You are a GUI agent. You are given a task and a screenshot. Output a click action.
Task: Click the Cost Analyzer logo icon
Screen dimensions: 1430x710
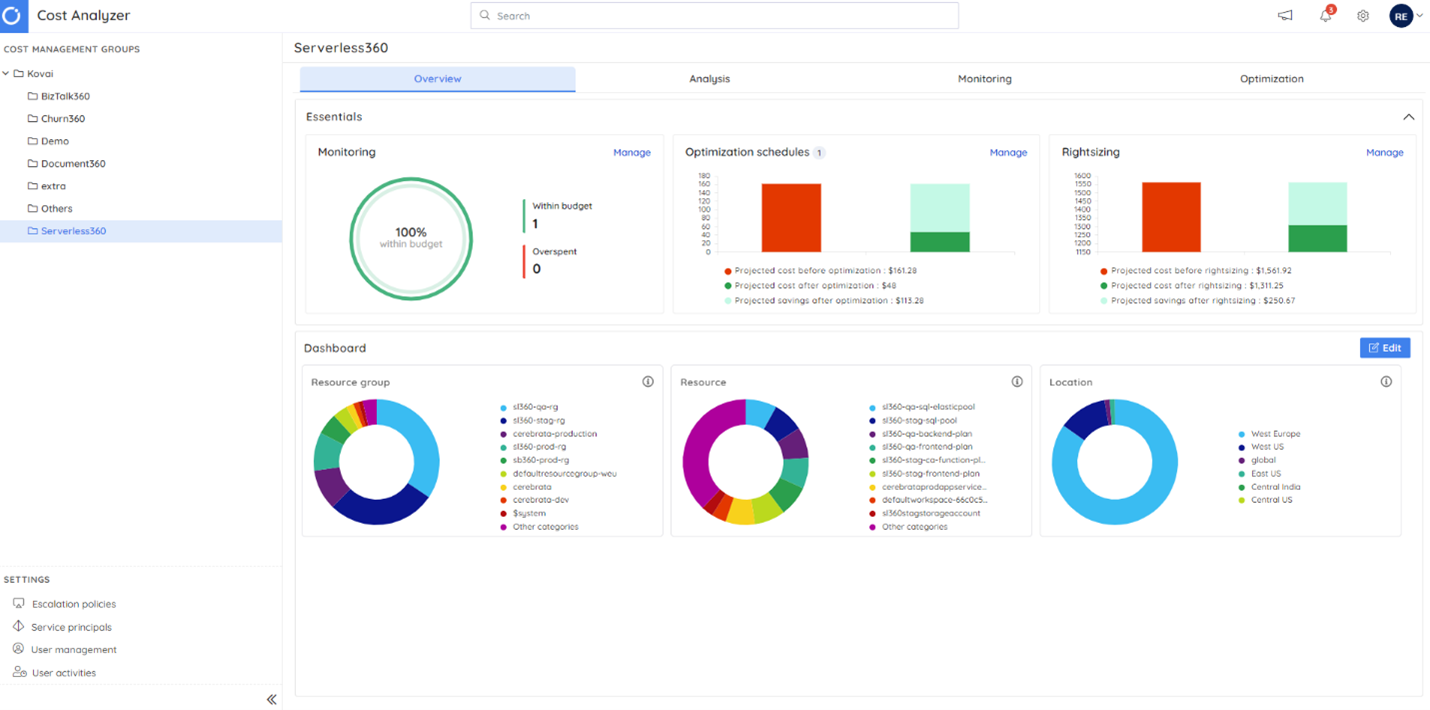[13, 15]
